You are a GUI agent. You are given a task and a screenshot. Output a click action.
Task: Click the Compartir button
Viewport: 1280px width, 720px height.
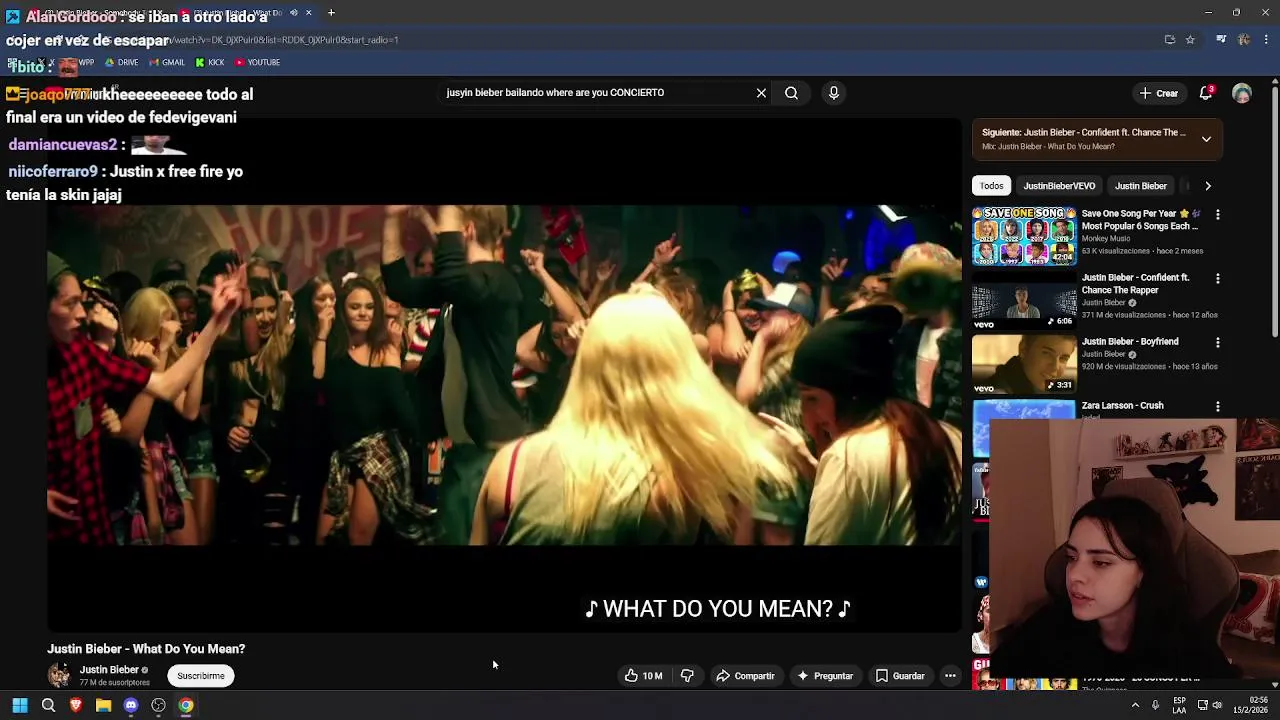pyautogui.click(x=745, y=676)
